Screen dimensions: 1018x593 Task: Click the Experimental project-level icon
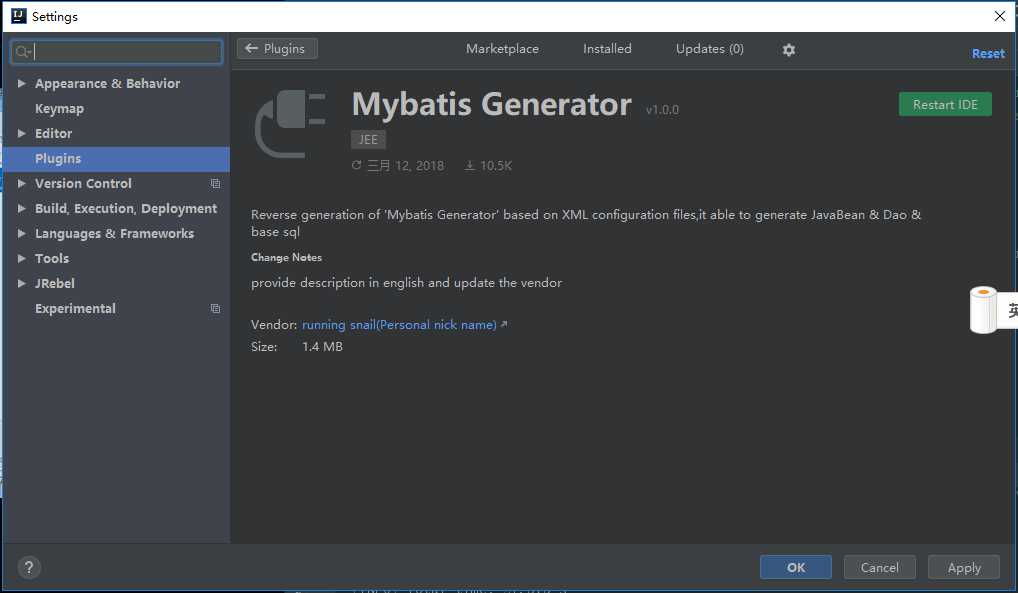pos(216,309)
